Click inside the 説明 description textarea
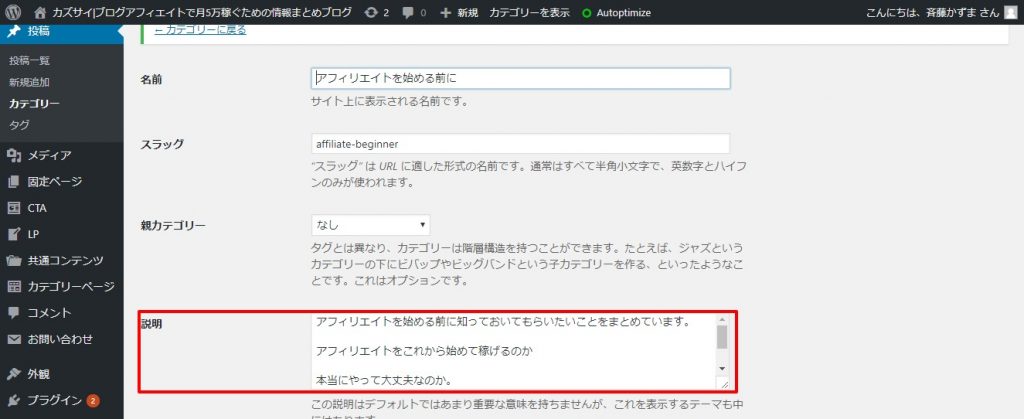The width and height of the screenshot is (1024, 419). 514,352
